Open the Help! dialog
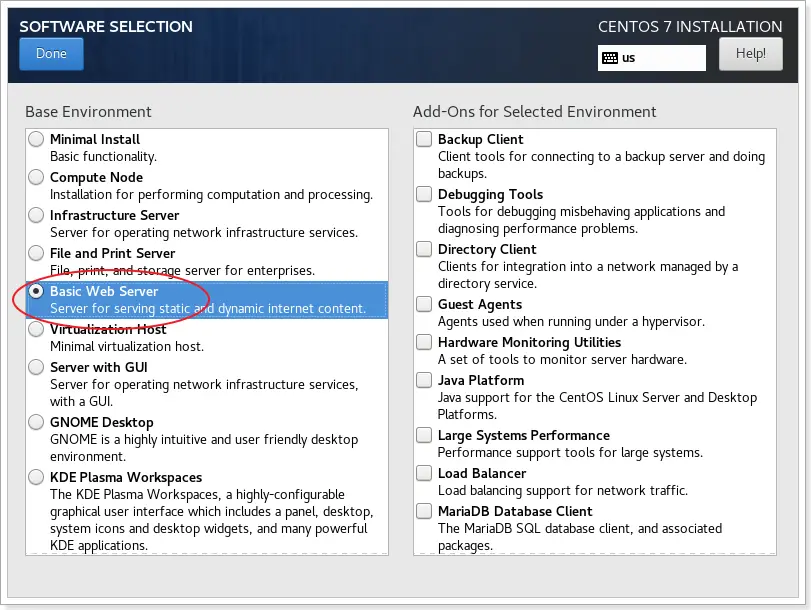The height and width of the screenshot is (610, 811). point(750,54)
